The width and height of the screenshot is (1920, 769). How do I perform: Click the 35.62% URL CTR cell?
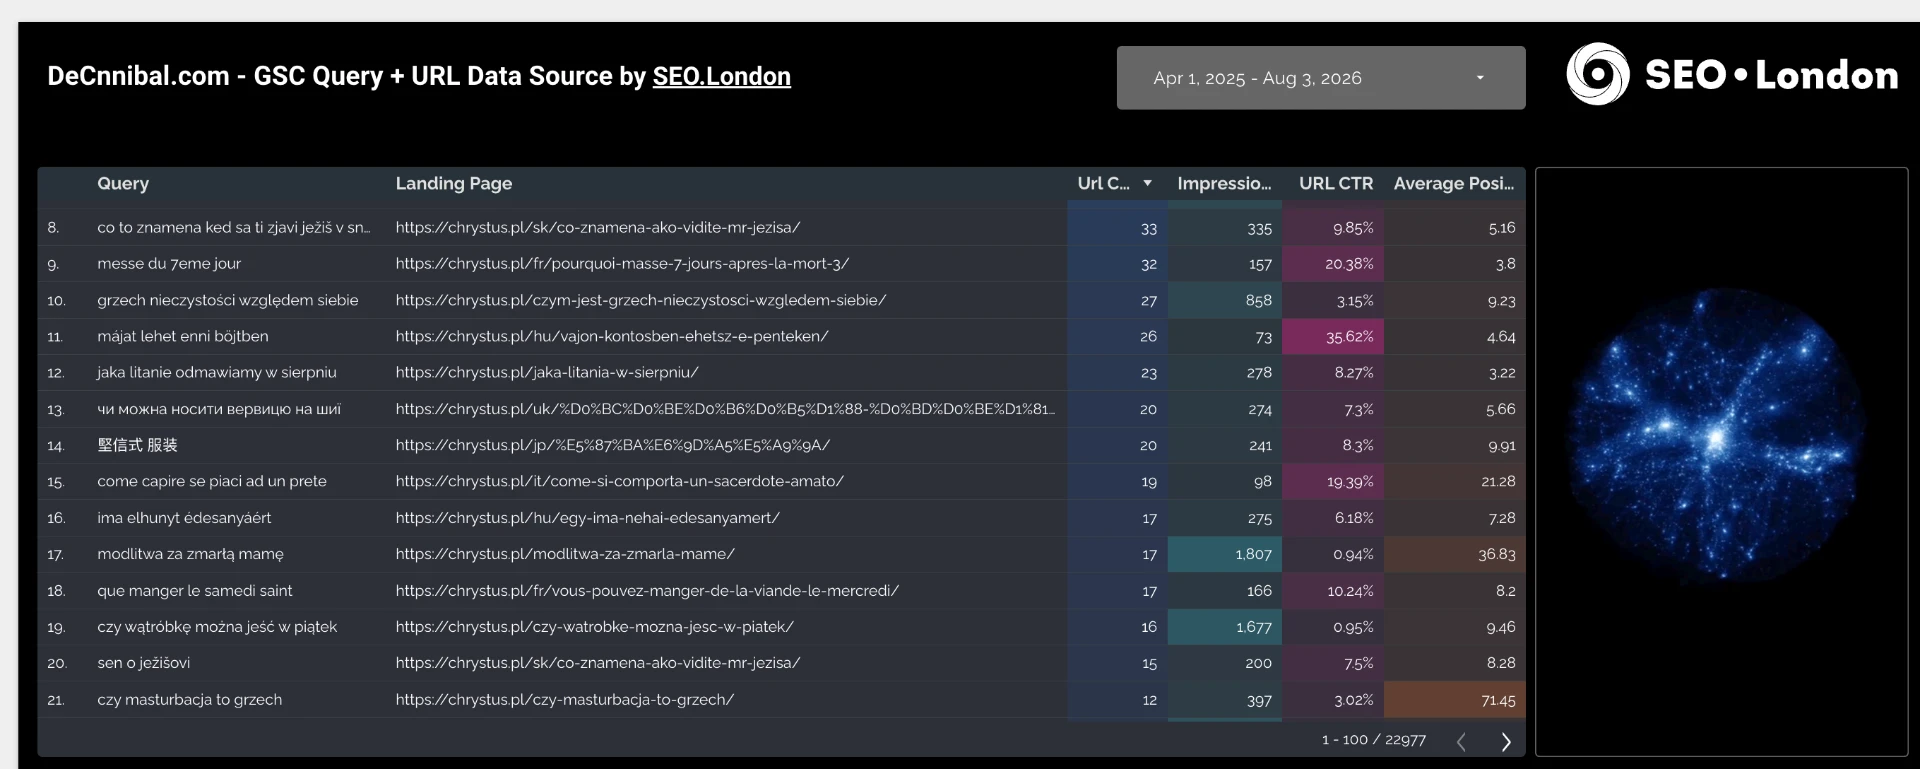(x=1333, y=337)
